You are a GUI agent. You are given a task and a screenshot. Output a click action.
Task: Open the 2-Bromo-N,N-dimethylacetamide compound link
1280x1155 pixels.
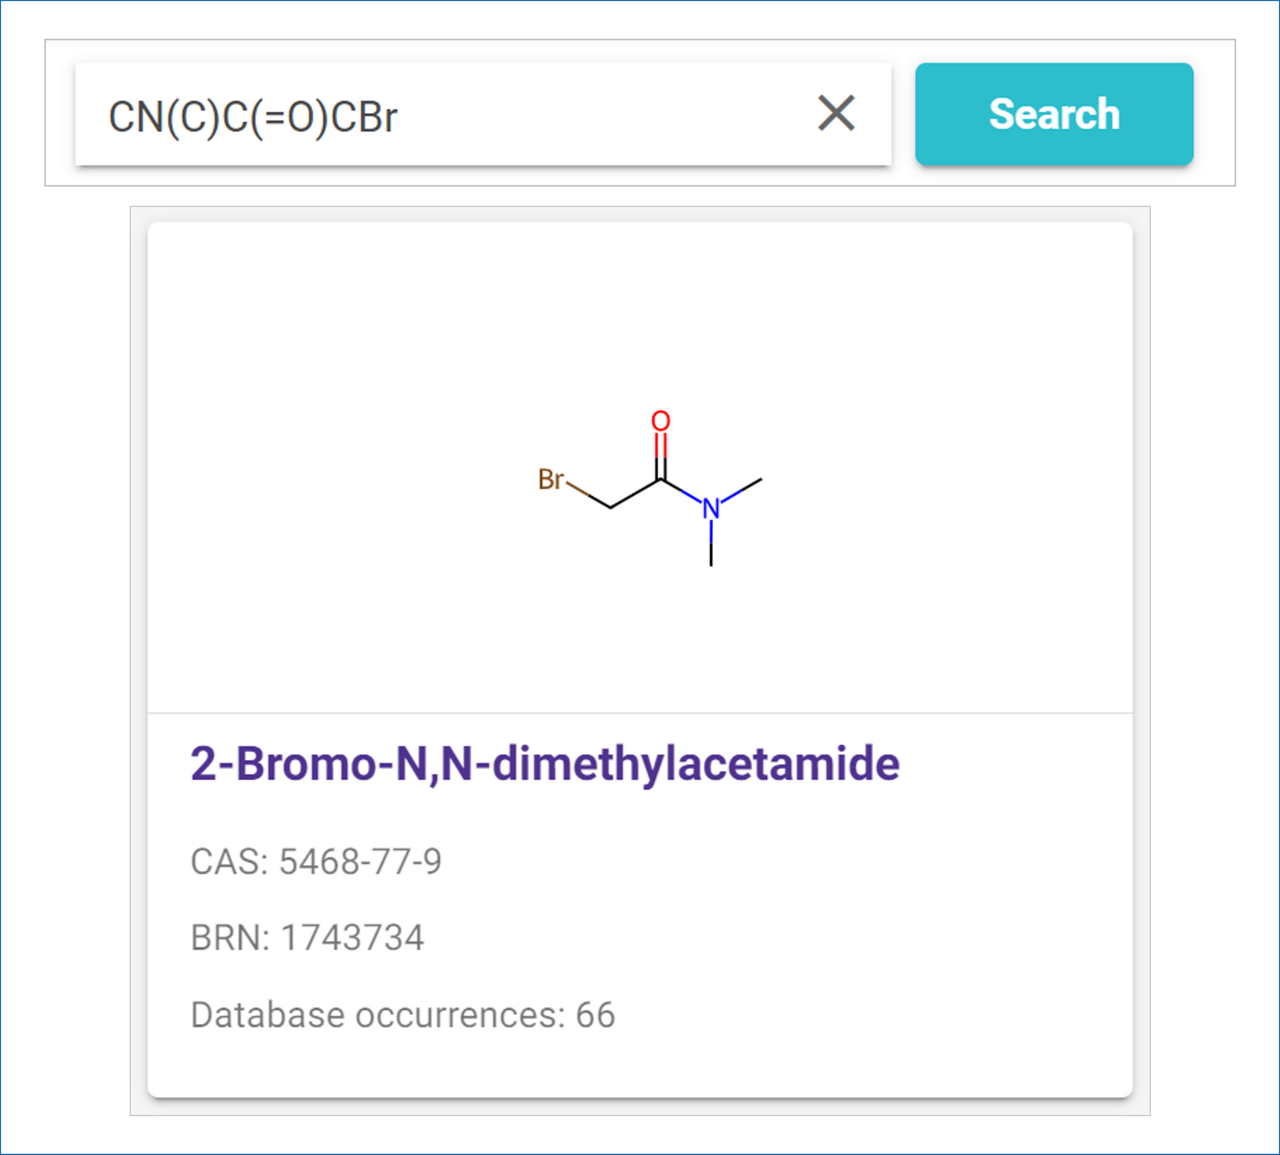pos(545,764)
